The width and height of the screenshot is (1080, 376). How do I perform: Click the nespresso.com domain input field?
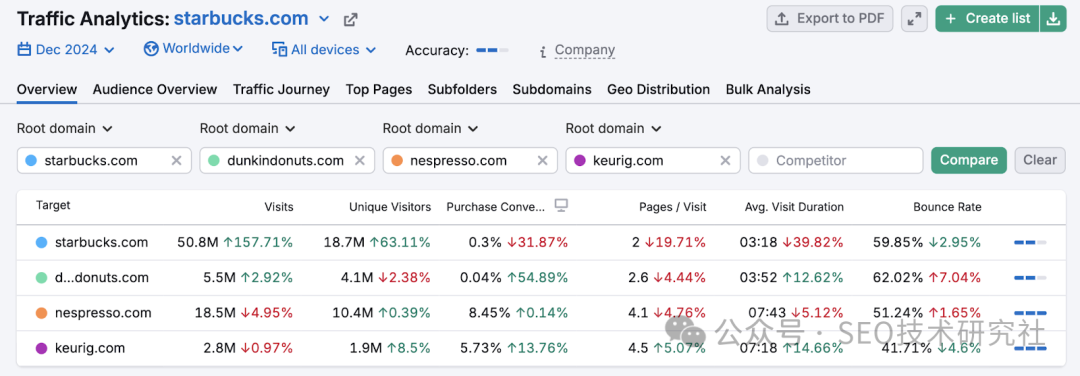470,160
